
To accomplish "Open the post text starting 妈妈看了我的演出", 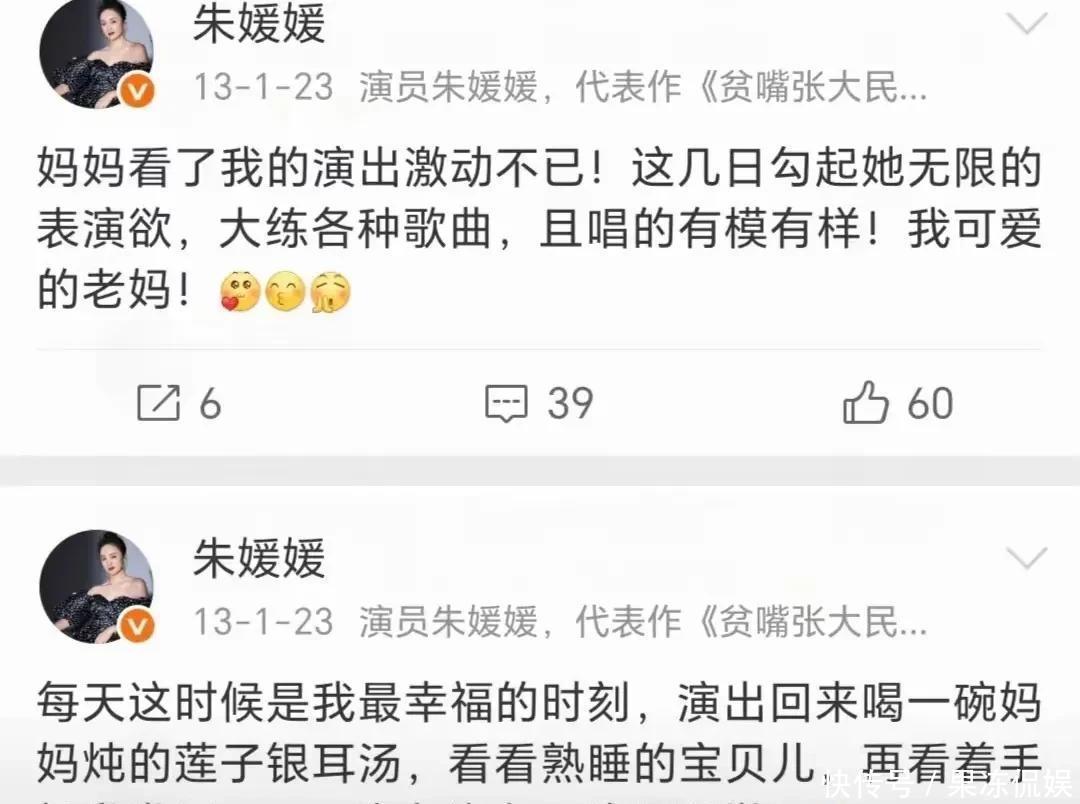I will click(539, 229).
